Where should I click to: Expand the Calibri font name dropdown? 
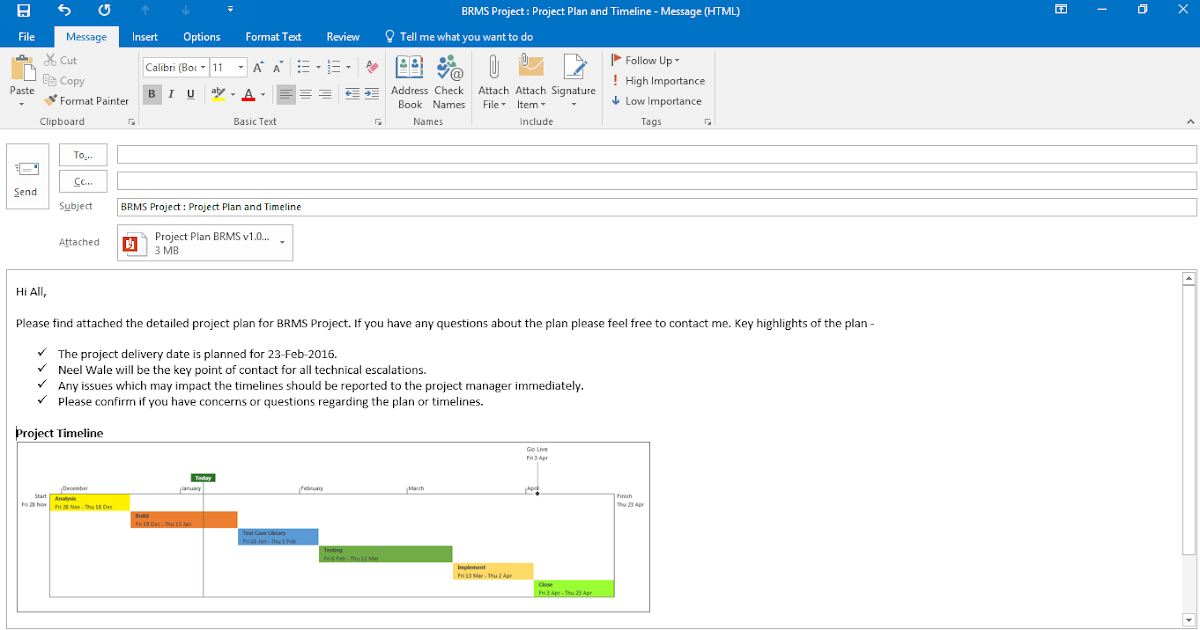tap(203, 67)
